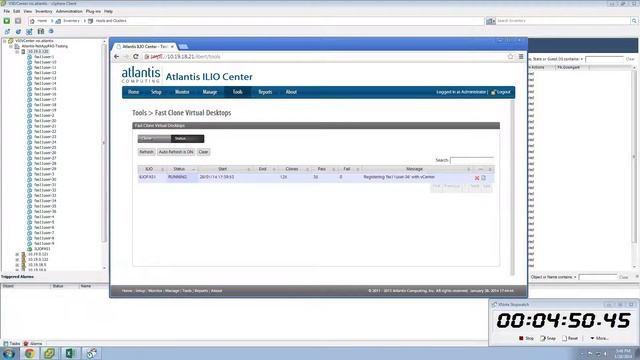Open the Windows Start button

(x=9, y=353)
